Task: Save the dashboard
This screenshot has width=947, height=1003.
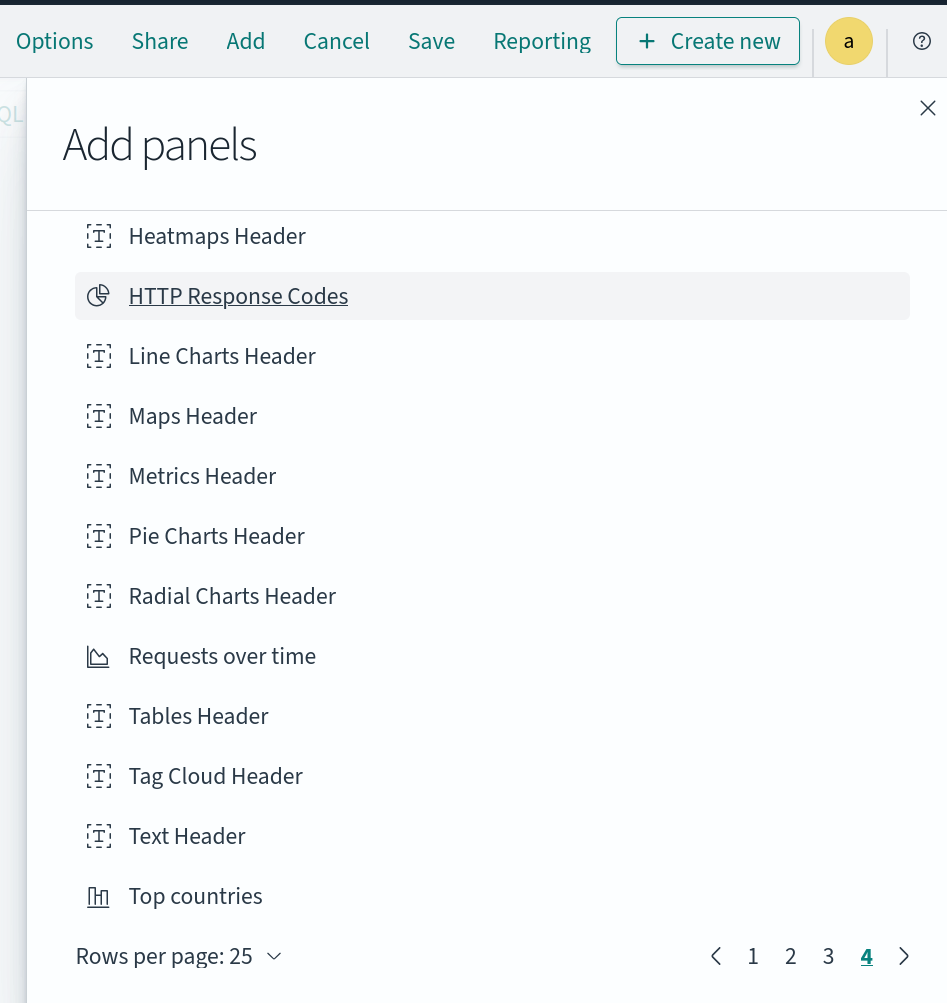Action: coord(431,41)
